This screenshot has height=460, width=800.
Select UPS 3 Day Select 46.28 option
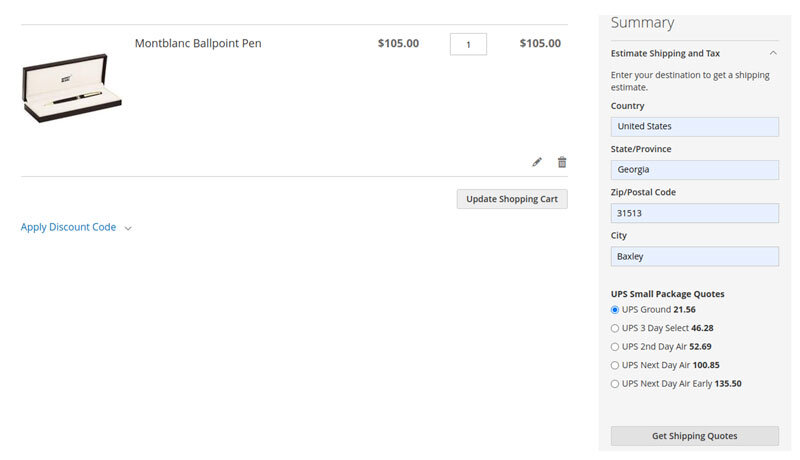615,328
